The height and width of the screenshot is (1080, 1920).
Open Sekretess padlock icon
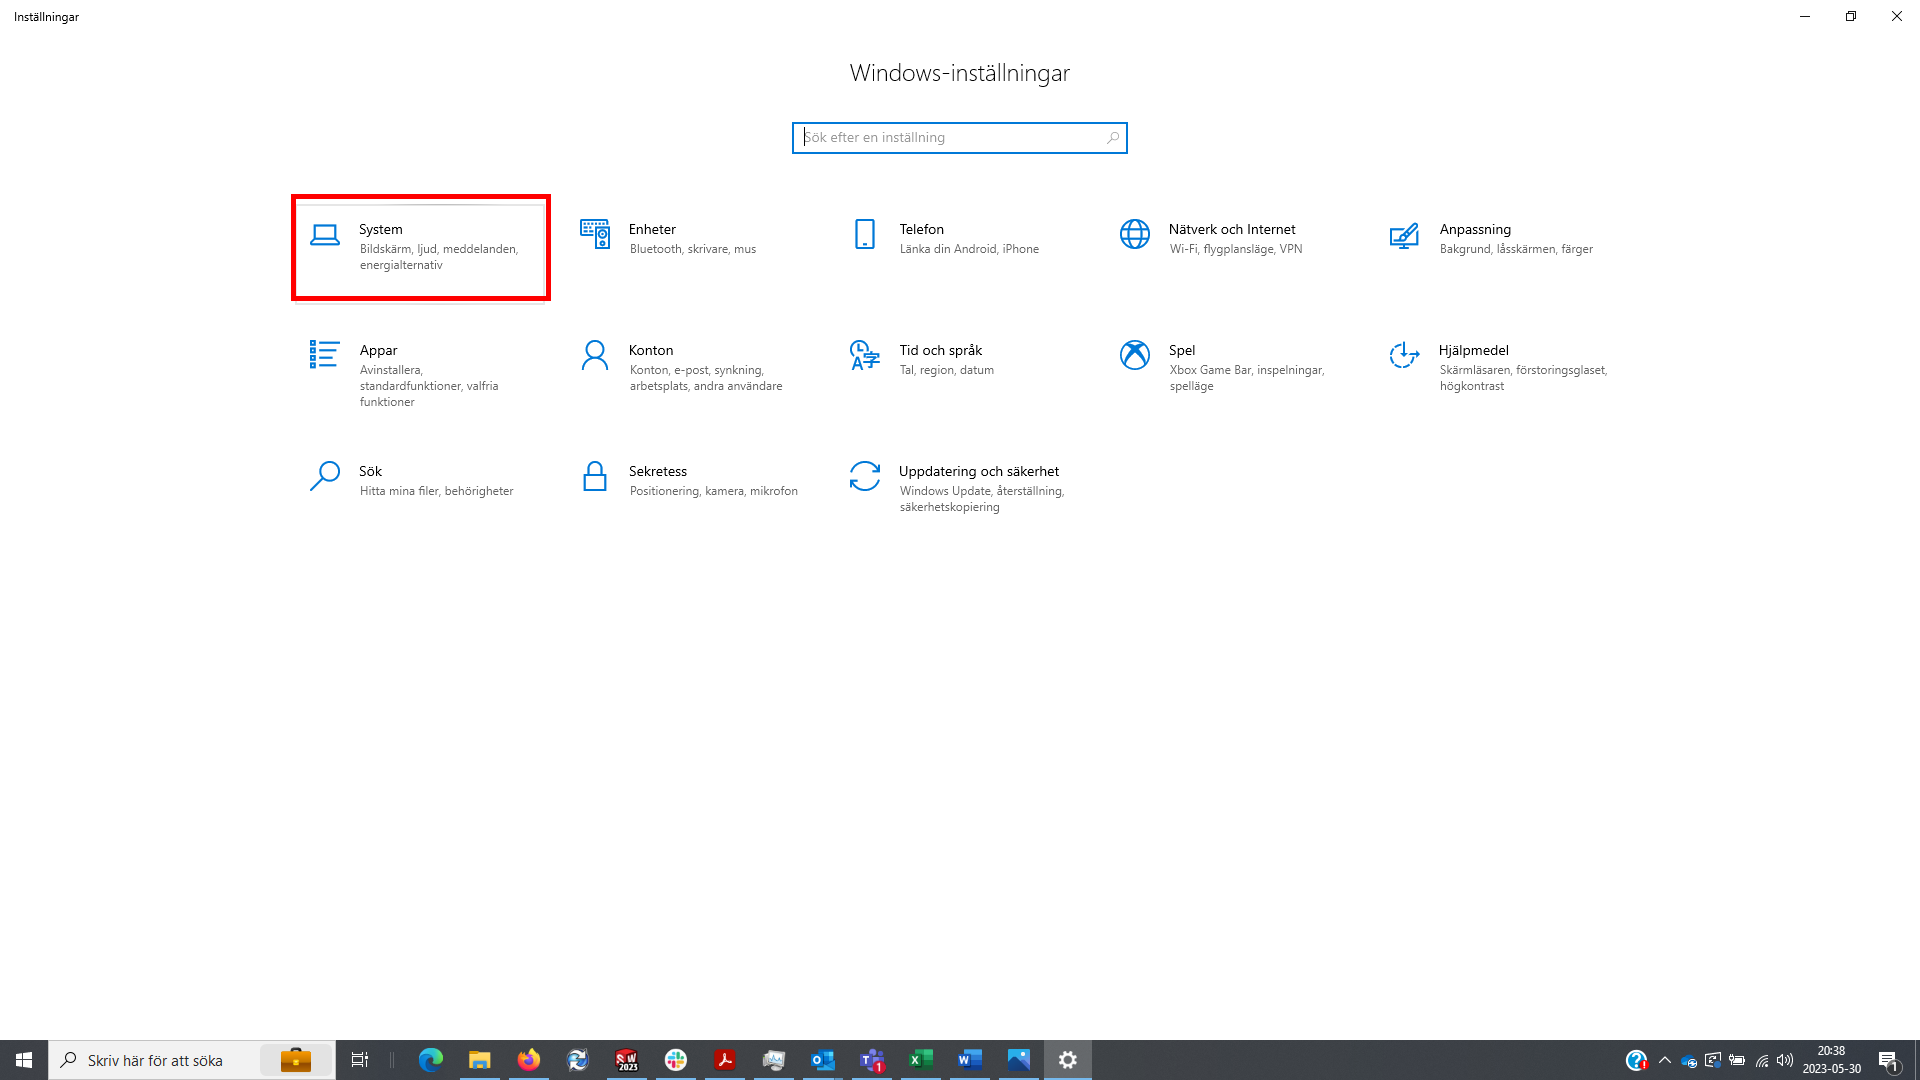595,476
